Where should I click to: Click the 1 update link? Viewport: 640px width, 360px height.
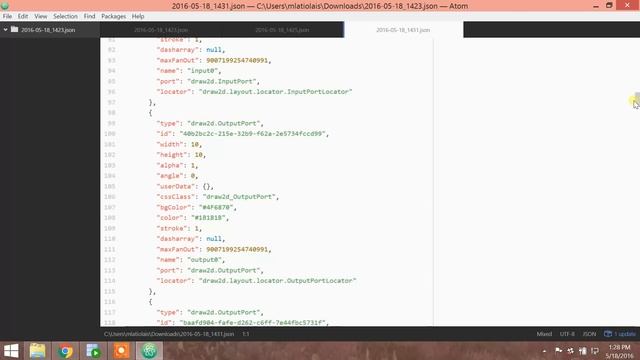(x=625, y=334)
